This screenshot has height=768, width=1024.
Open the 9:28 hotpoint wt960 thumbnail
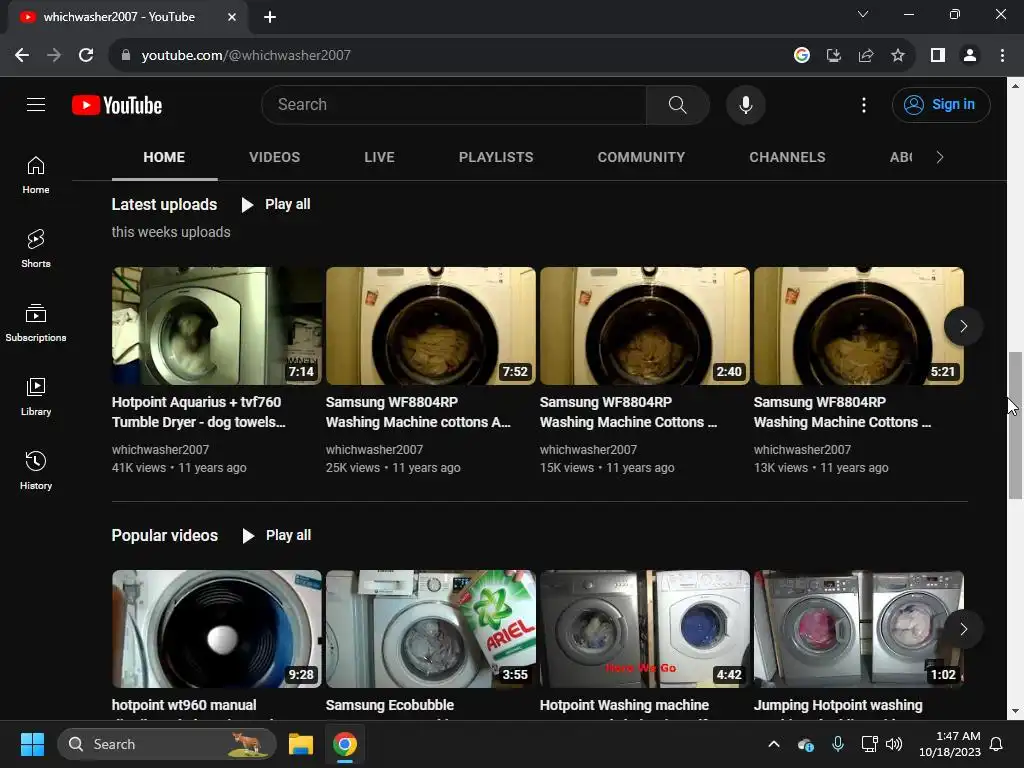(x=216, y=629)
